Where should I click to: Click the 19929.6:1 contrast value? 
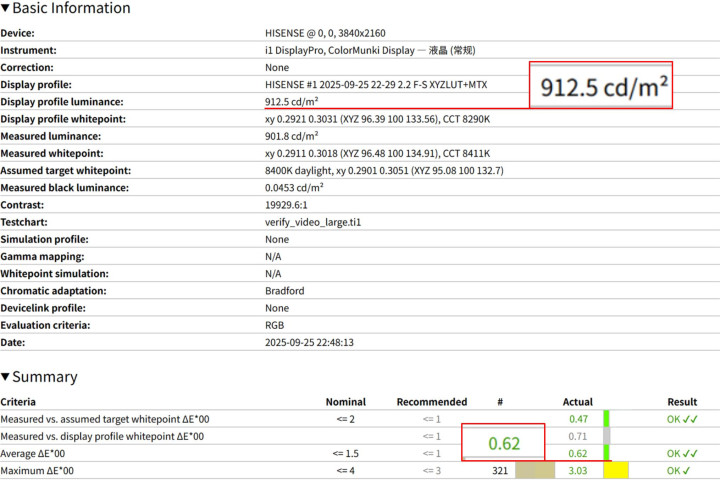tap(288, 204)
